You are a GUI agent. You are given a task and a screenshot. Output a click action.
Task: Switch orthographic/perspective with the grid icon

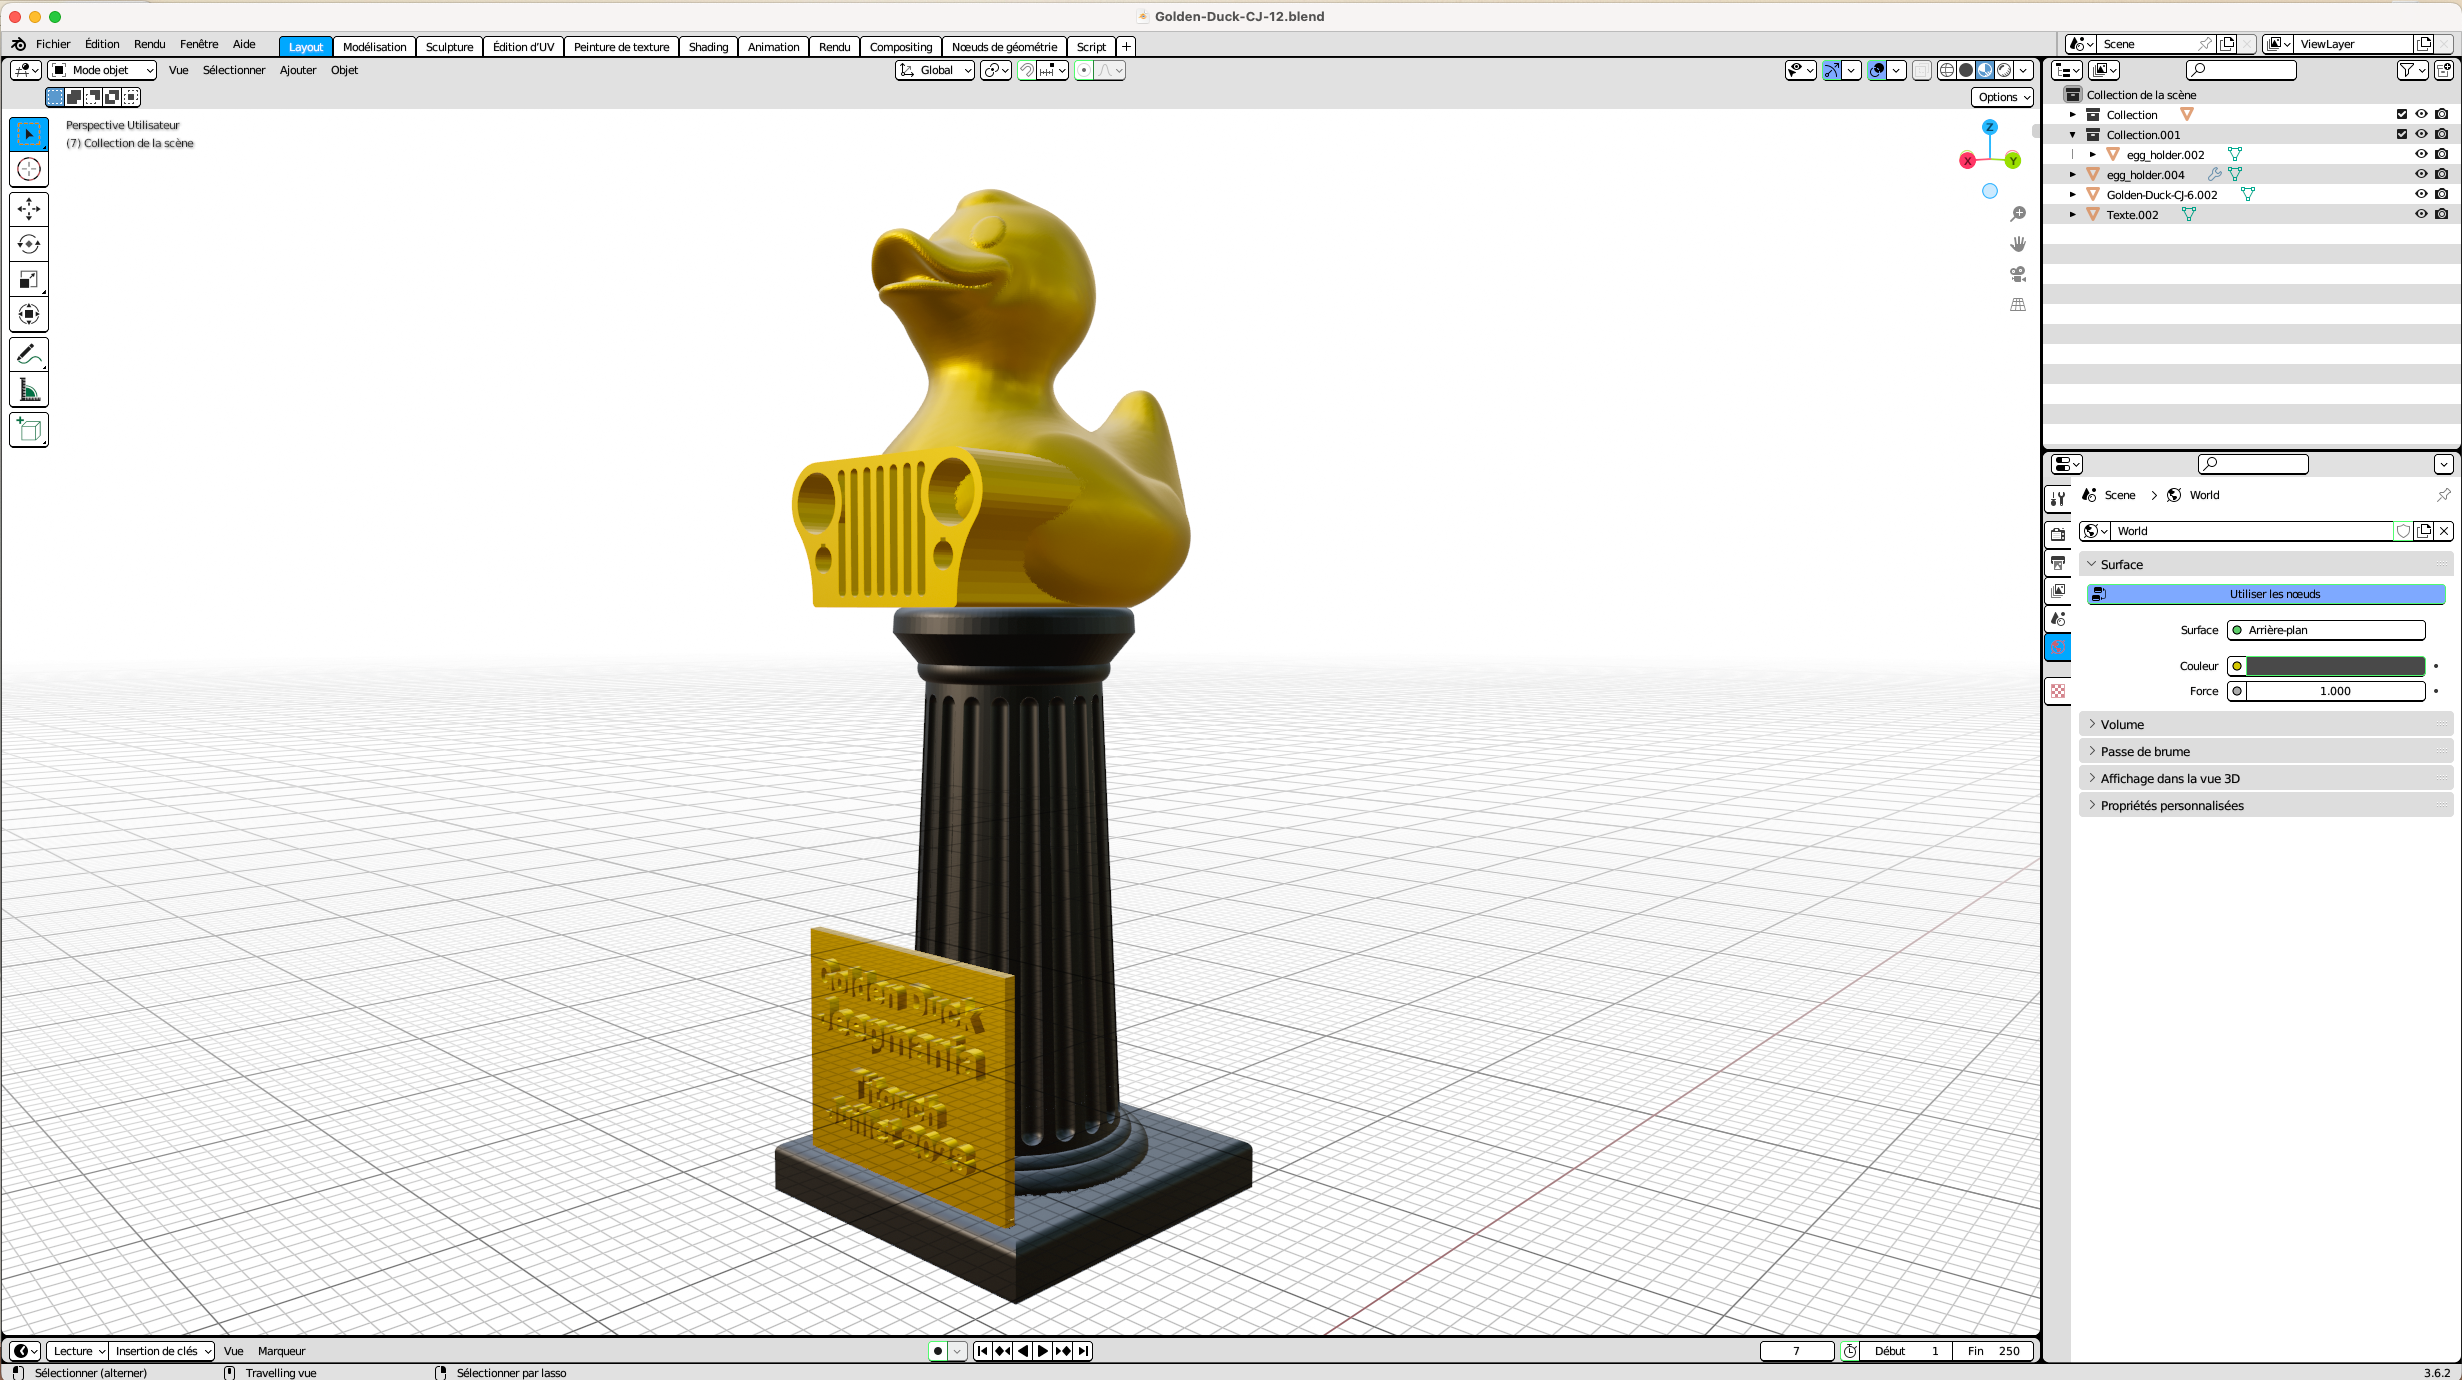[2018, 304]
